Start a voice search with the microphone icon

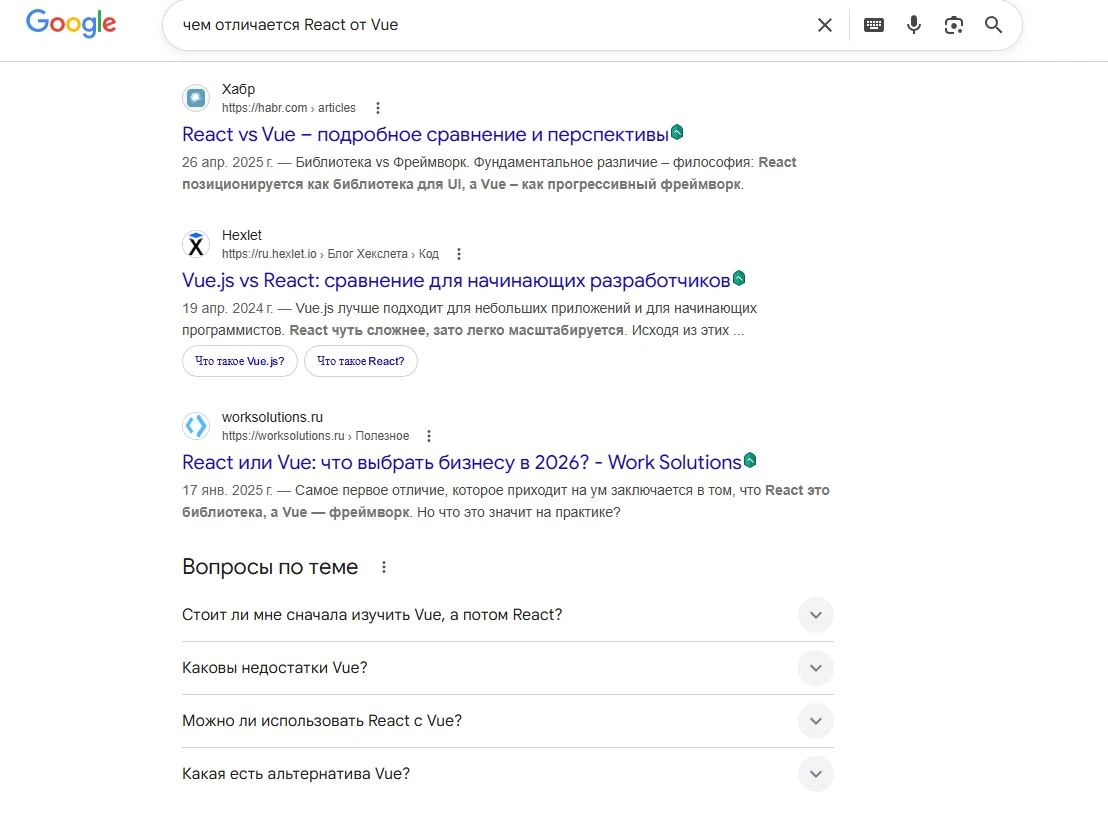pos(913,25)
